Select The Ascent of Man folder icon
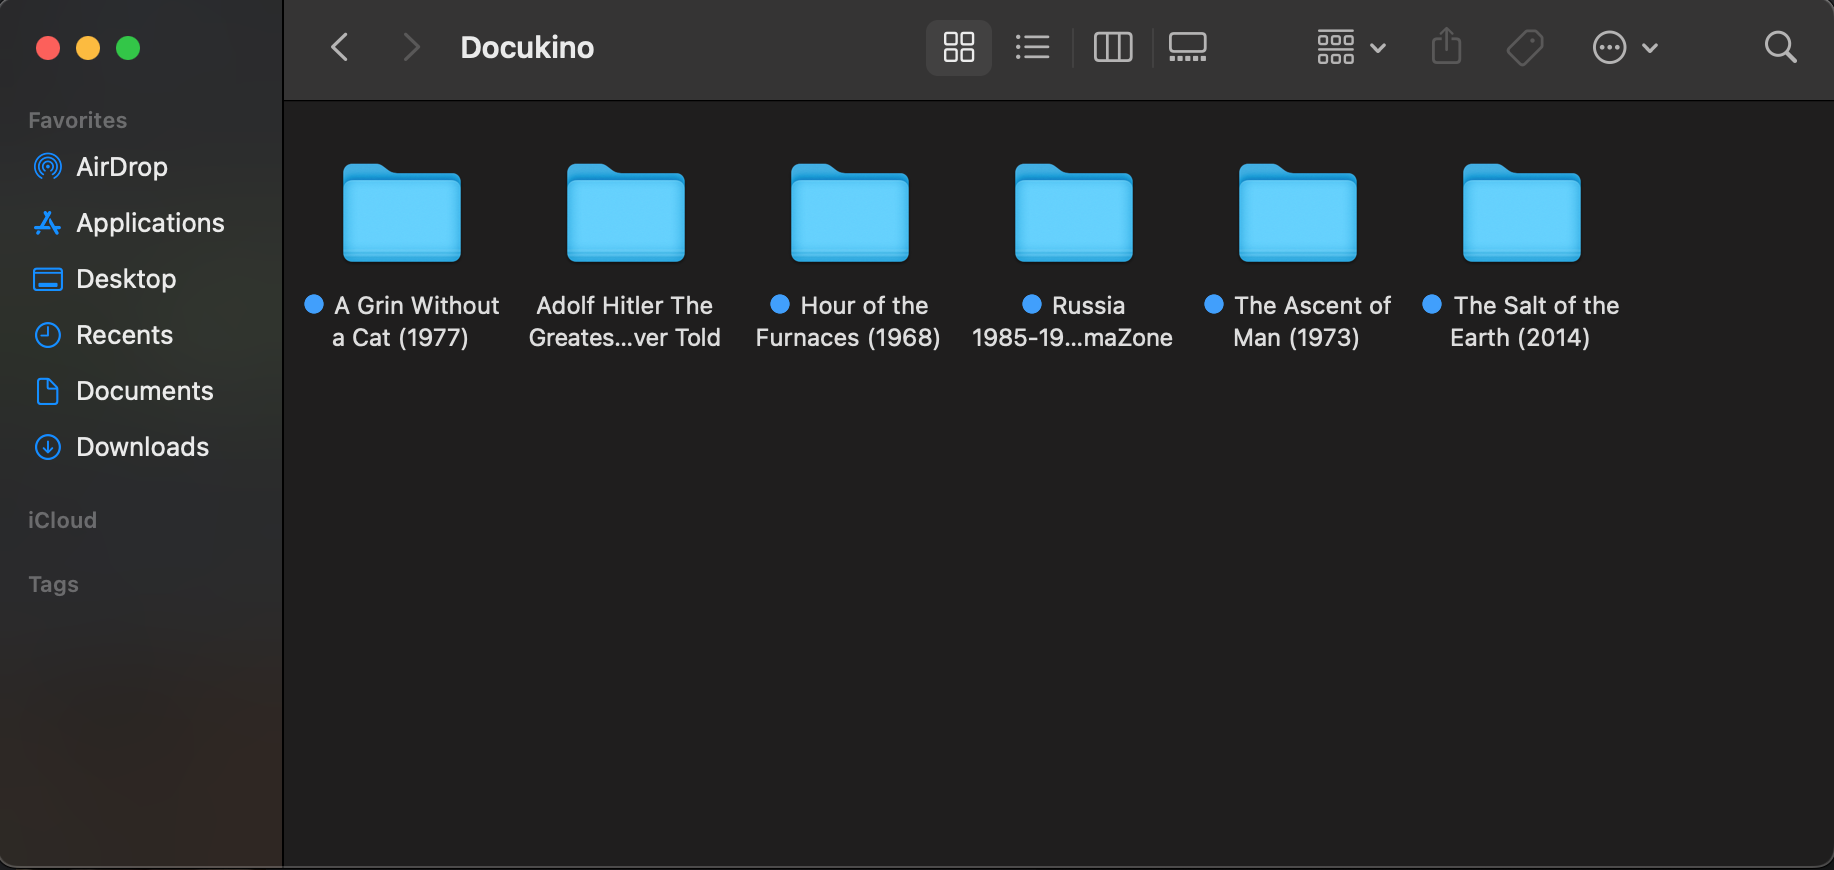 [x=1298, y=212]
